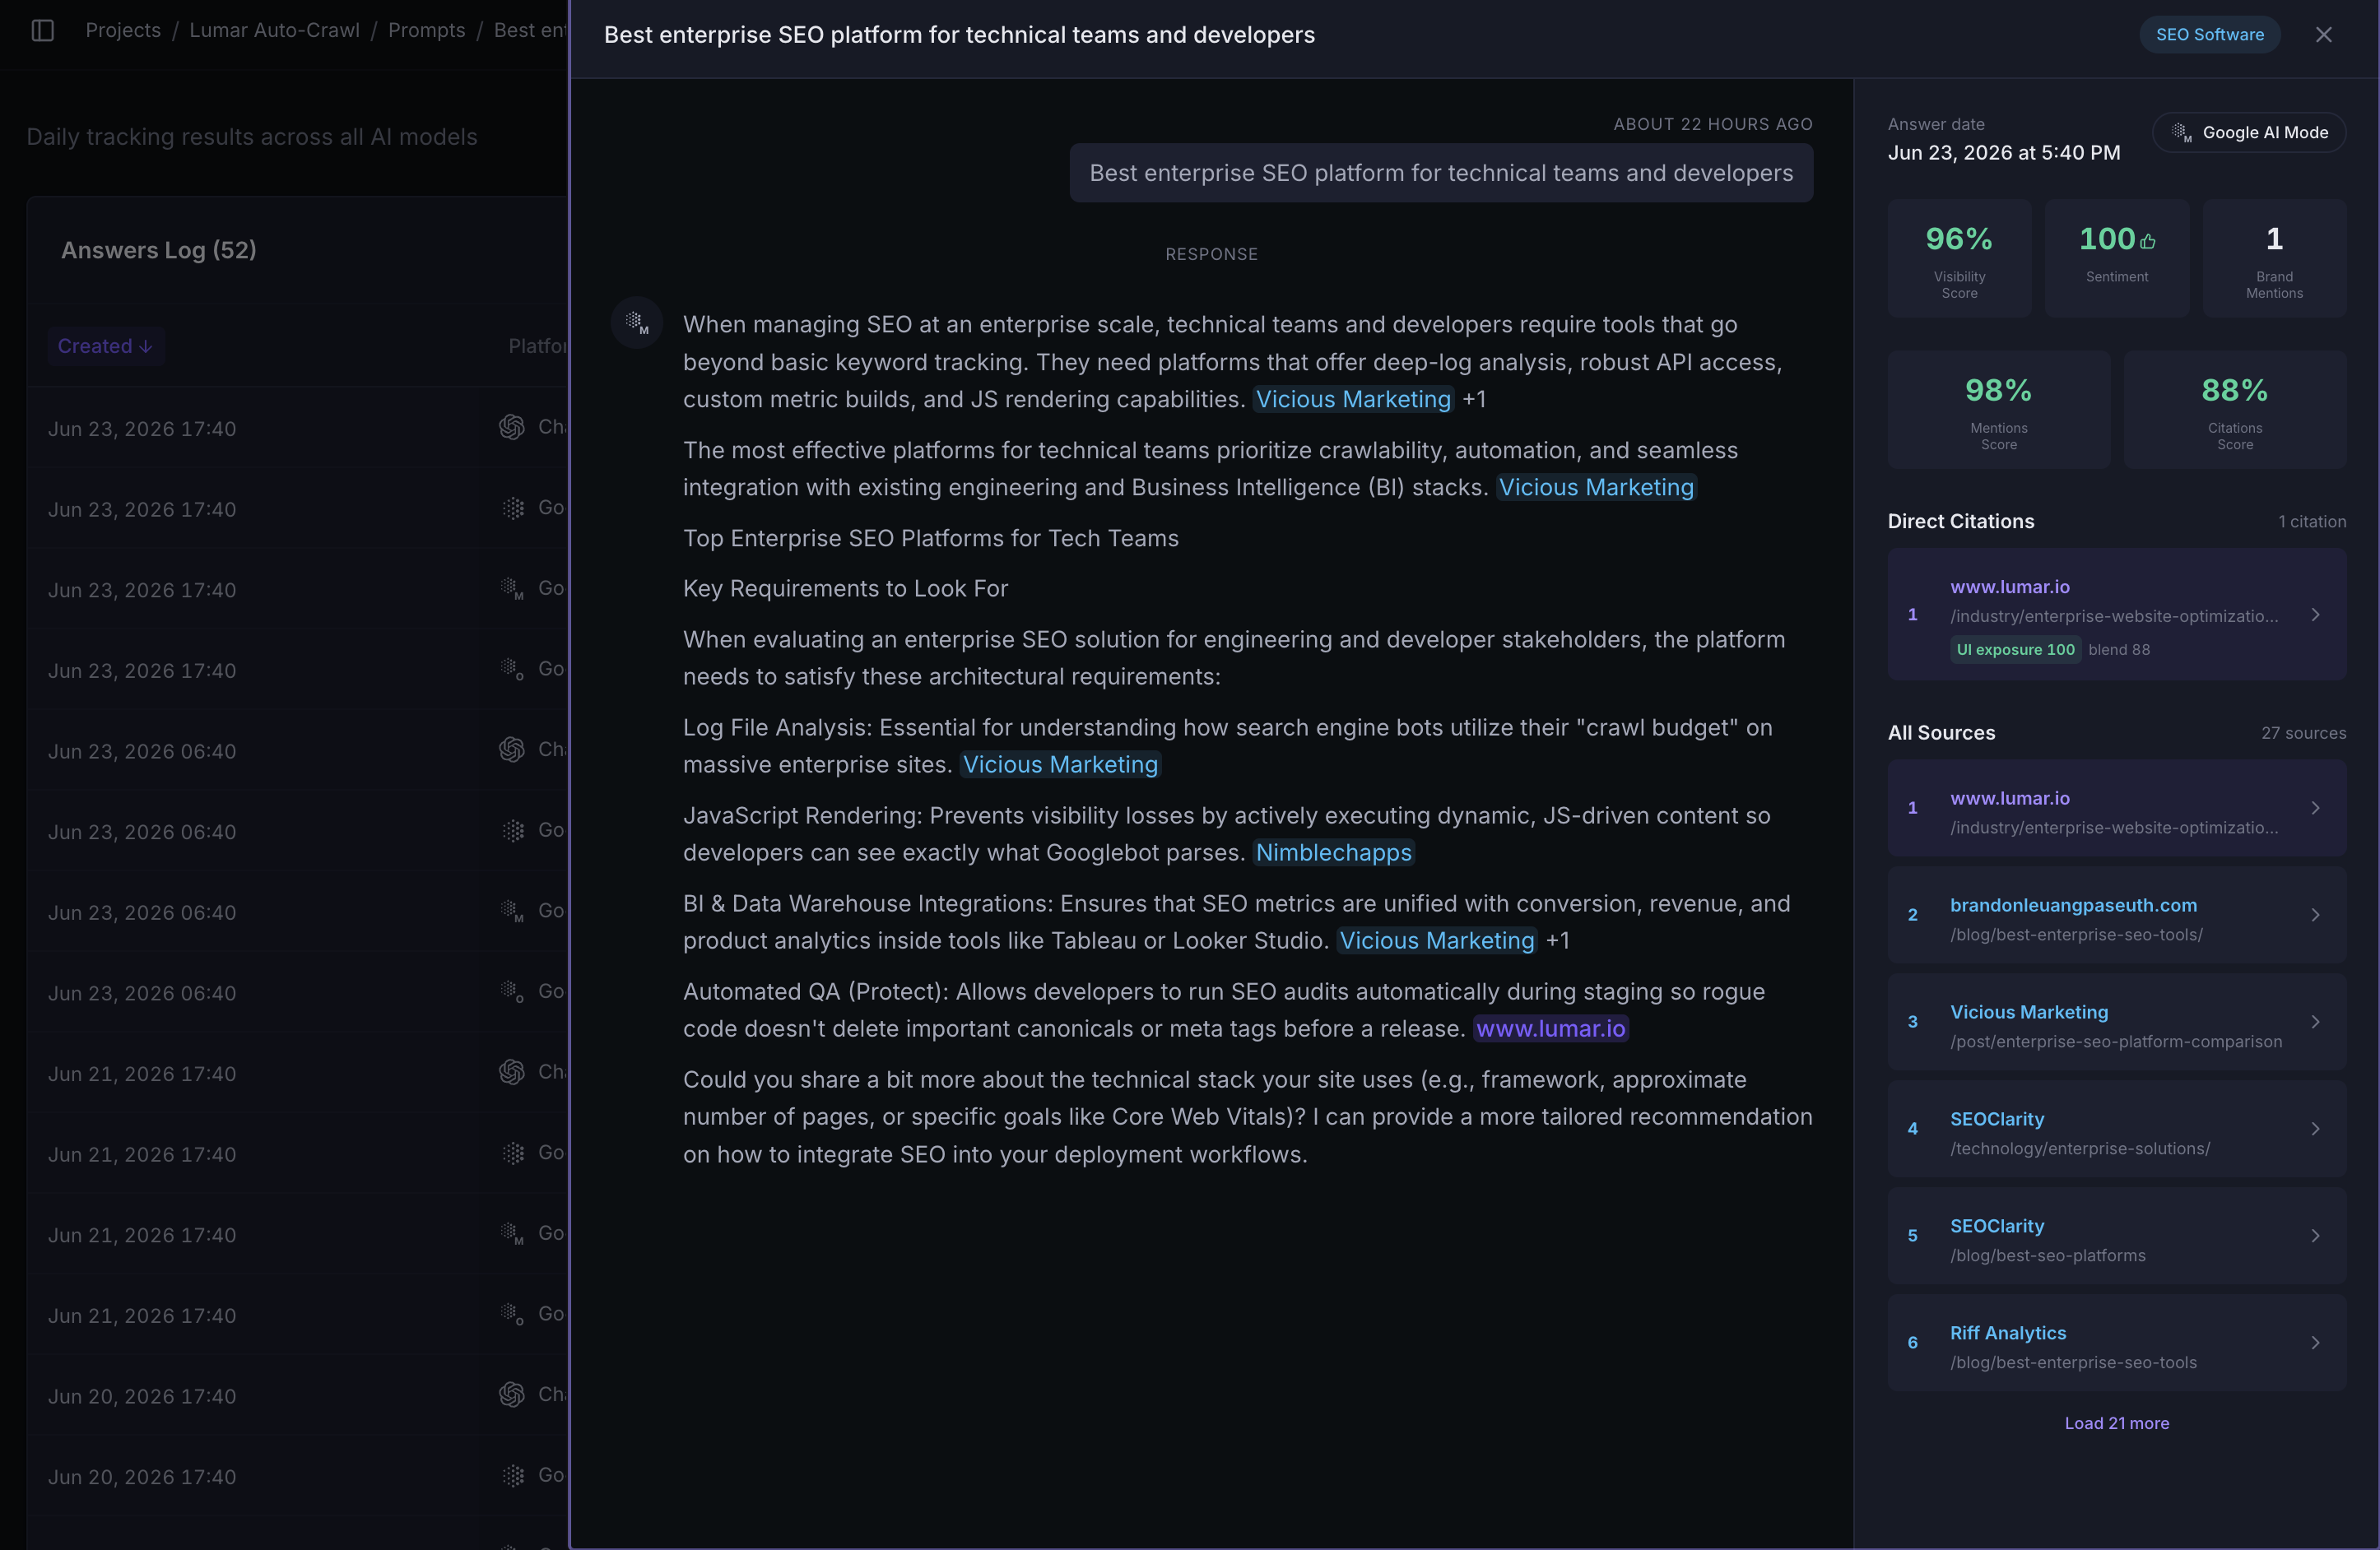Open the Prompts breadcrumb

point(426,31)
